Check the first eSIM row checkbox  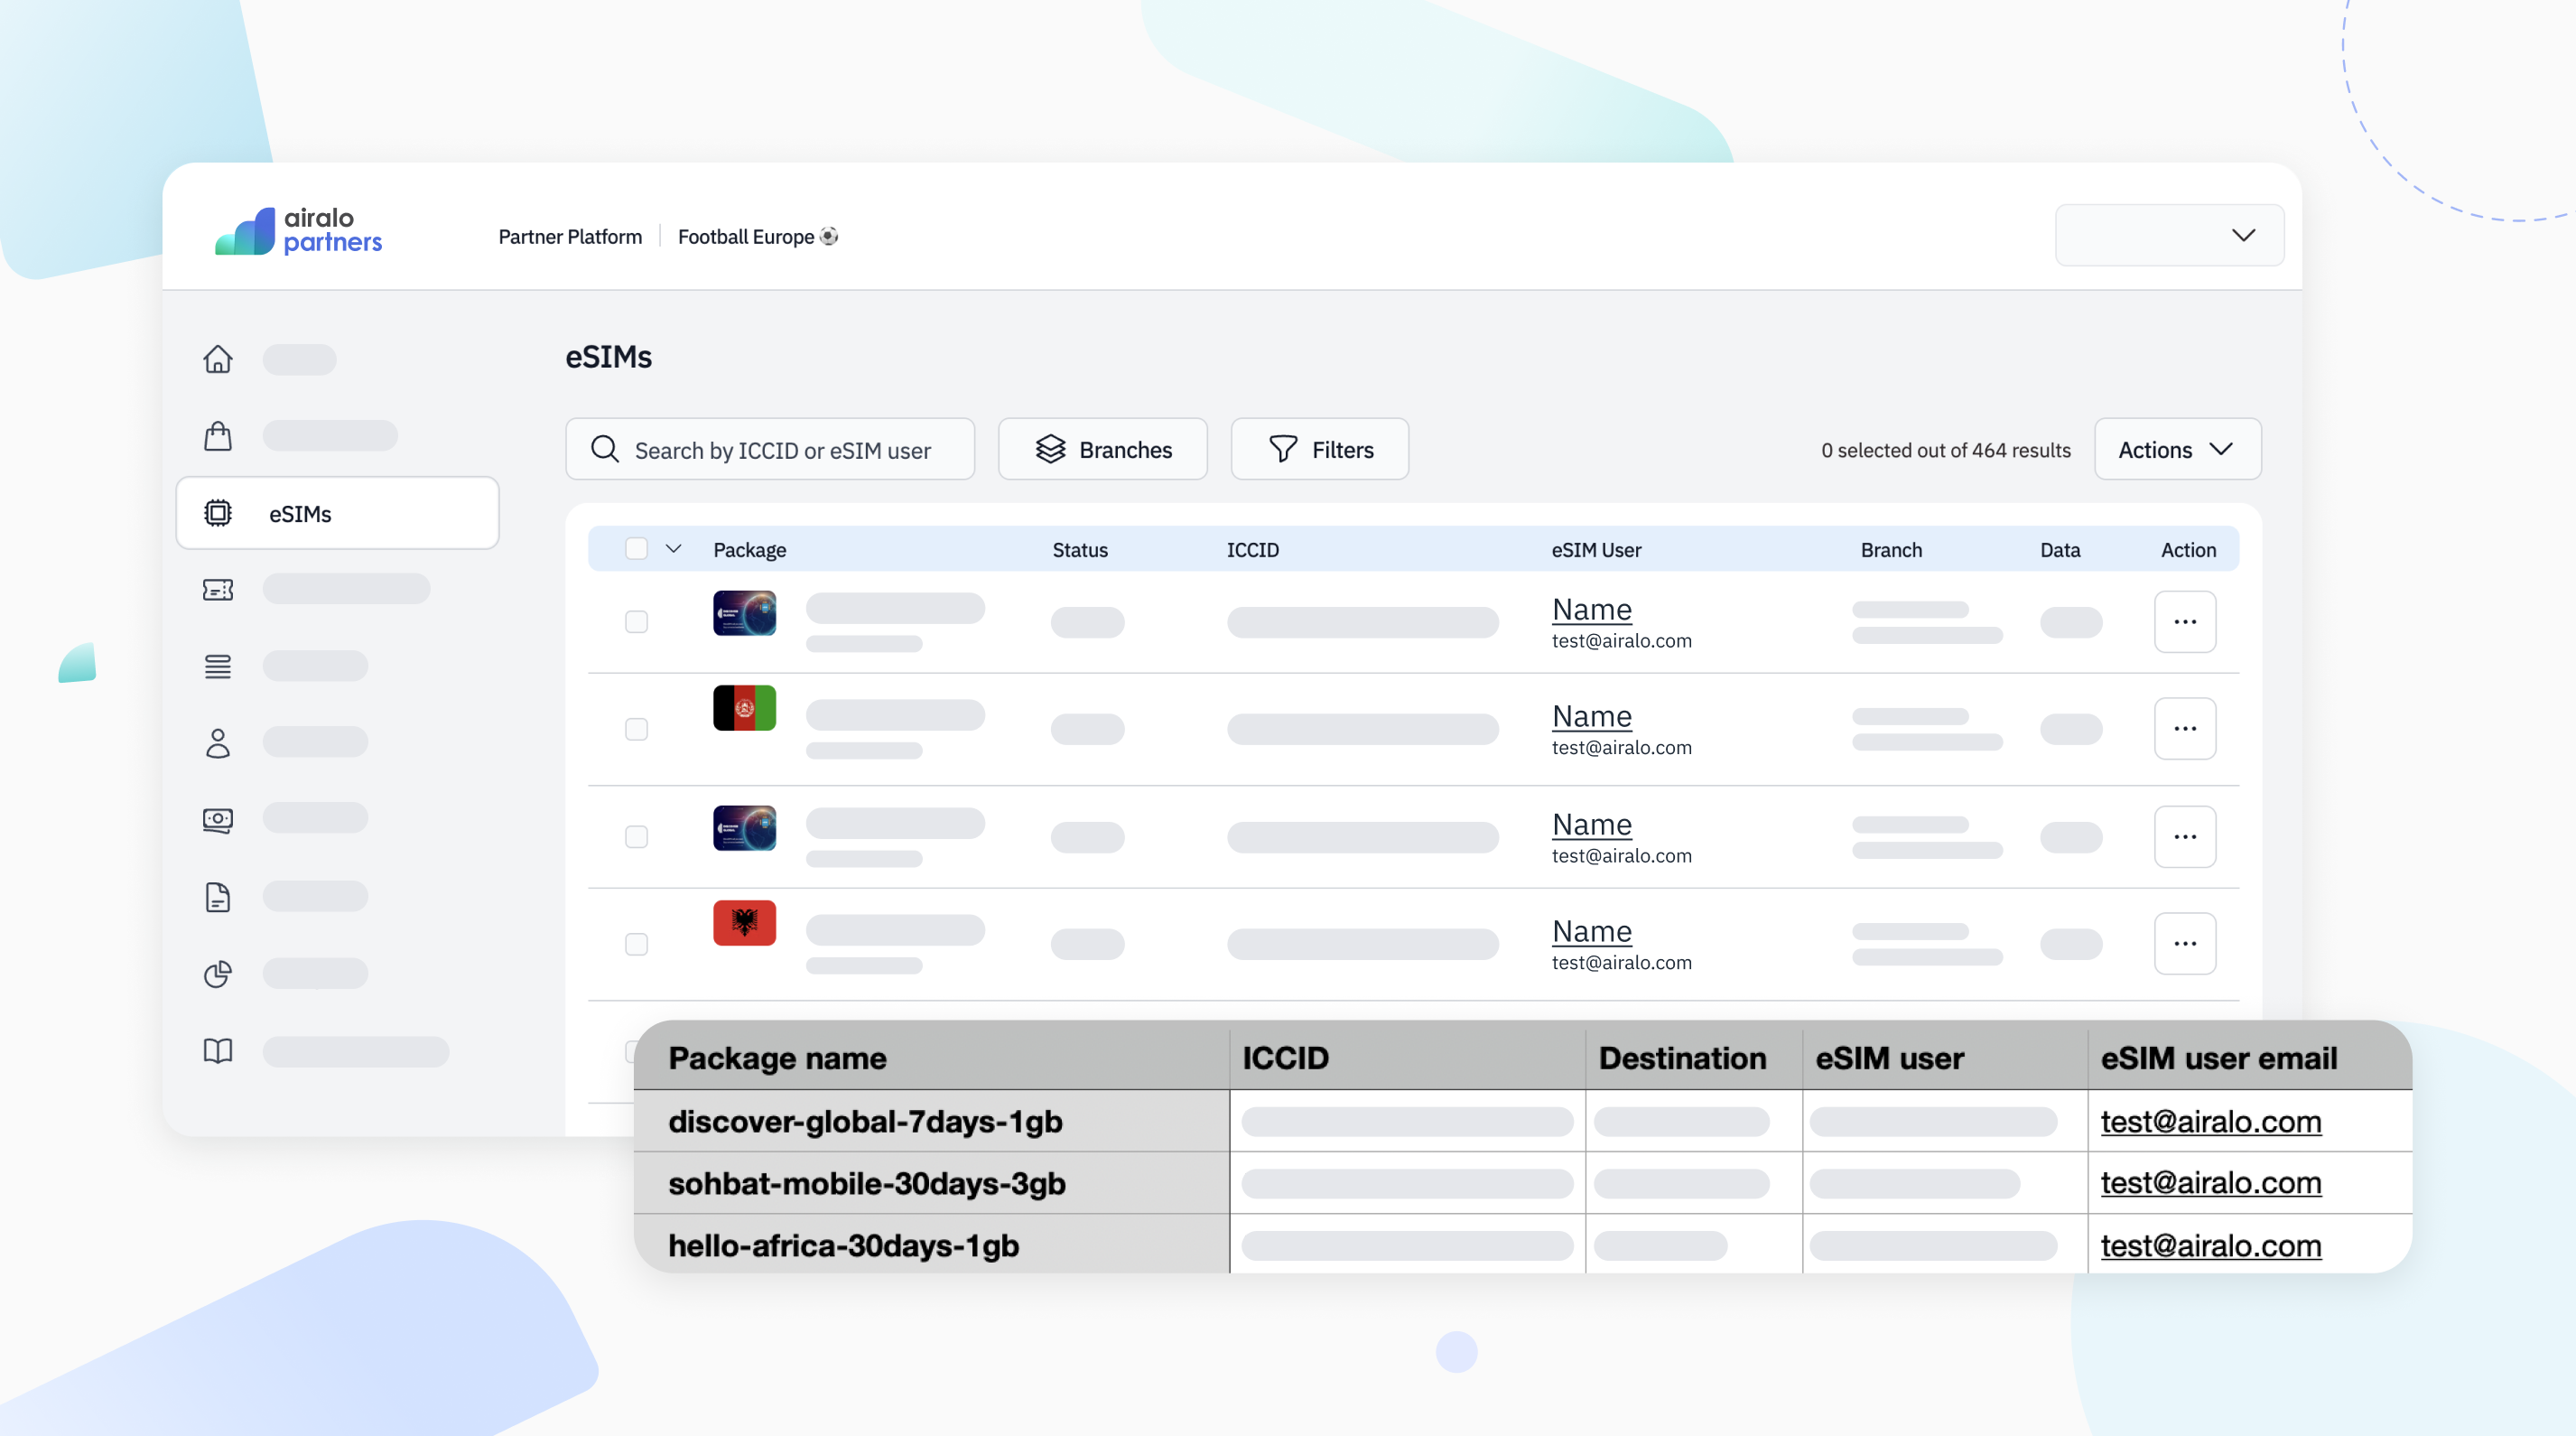click(637, 622)
